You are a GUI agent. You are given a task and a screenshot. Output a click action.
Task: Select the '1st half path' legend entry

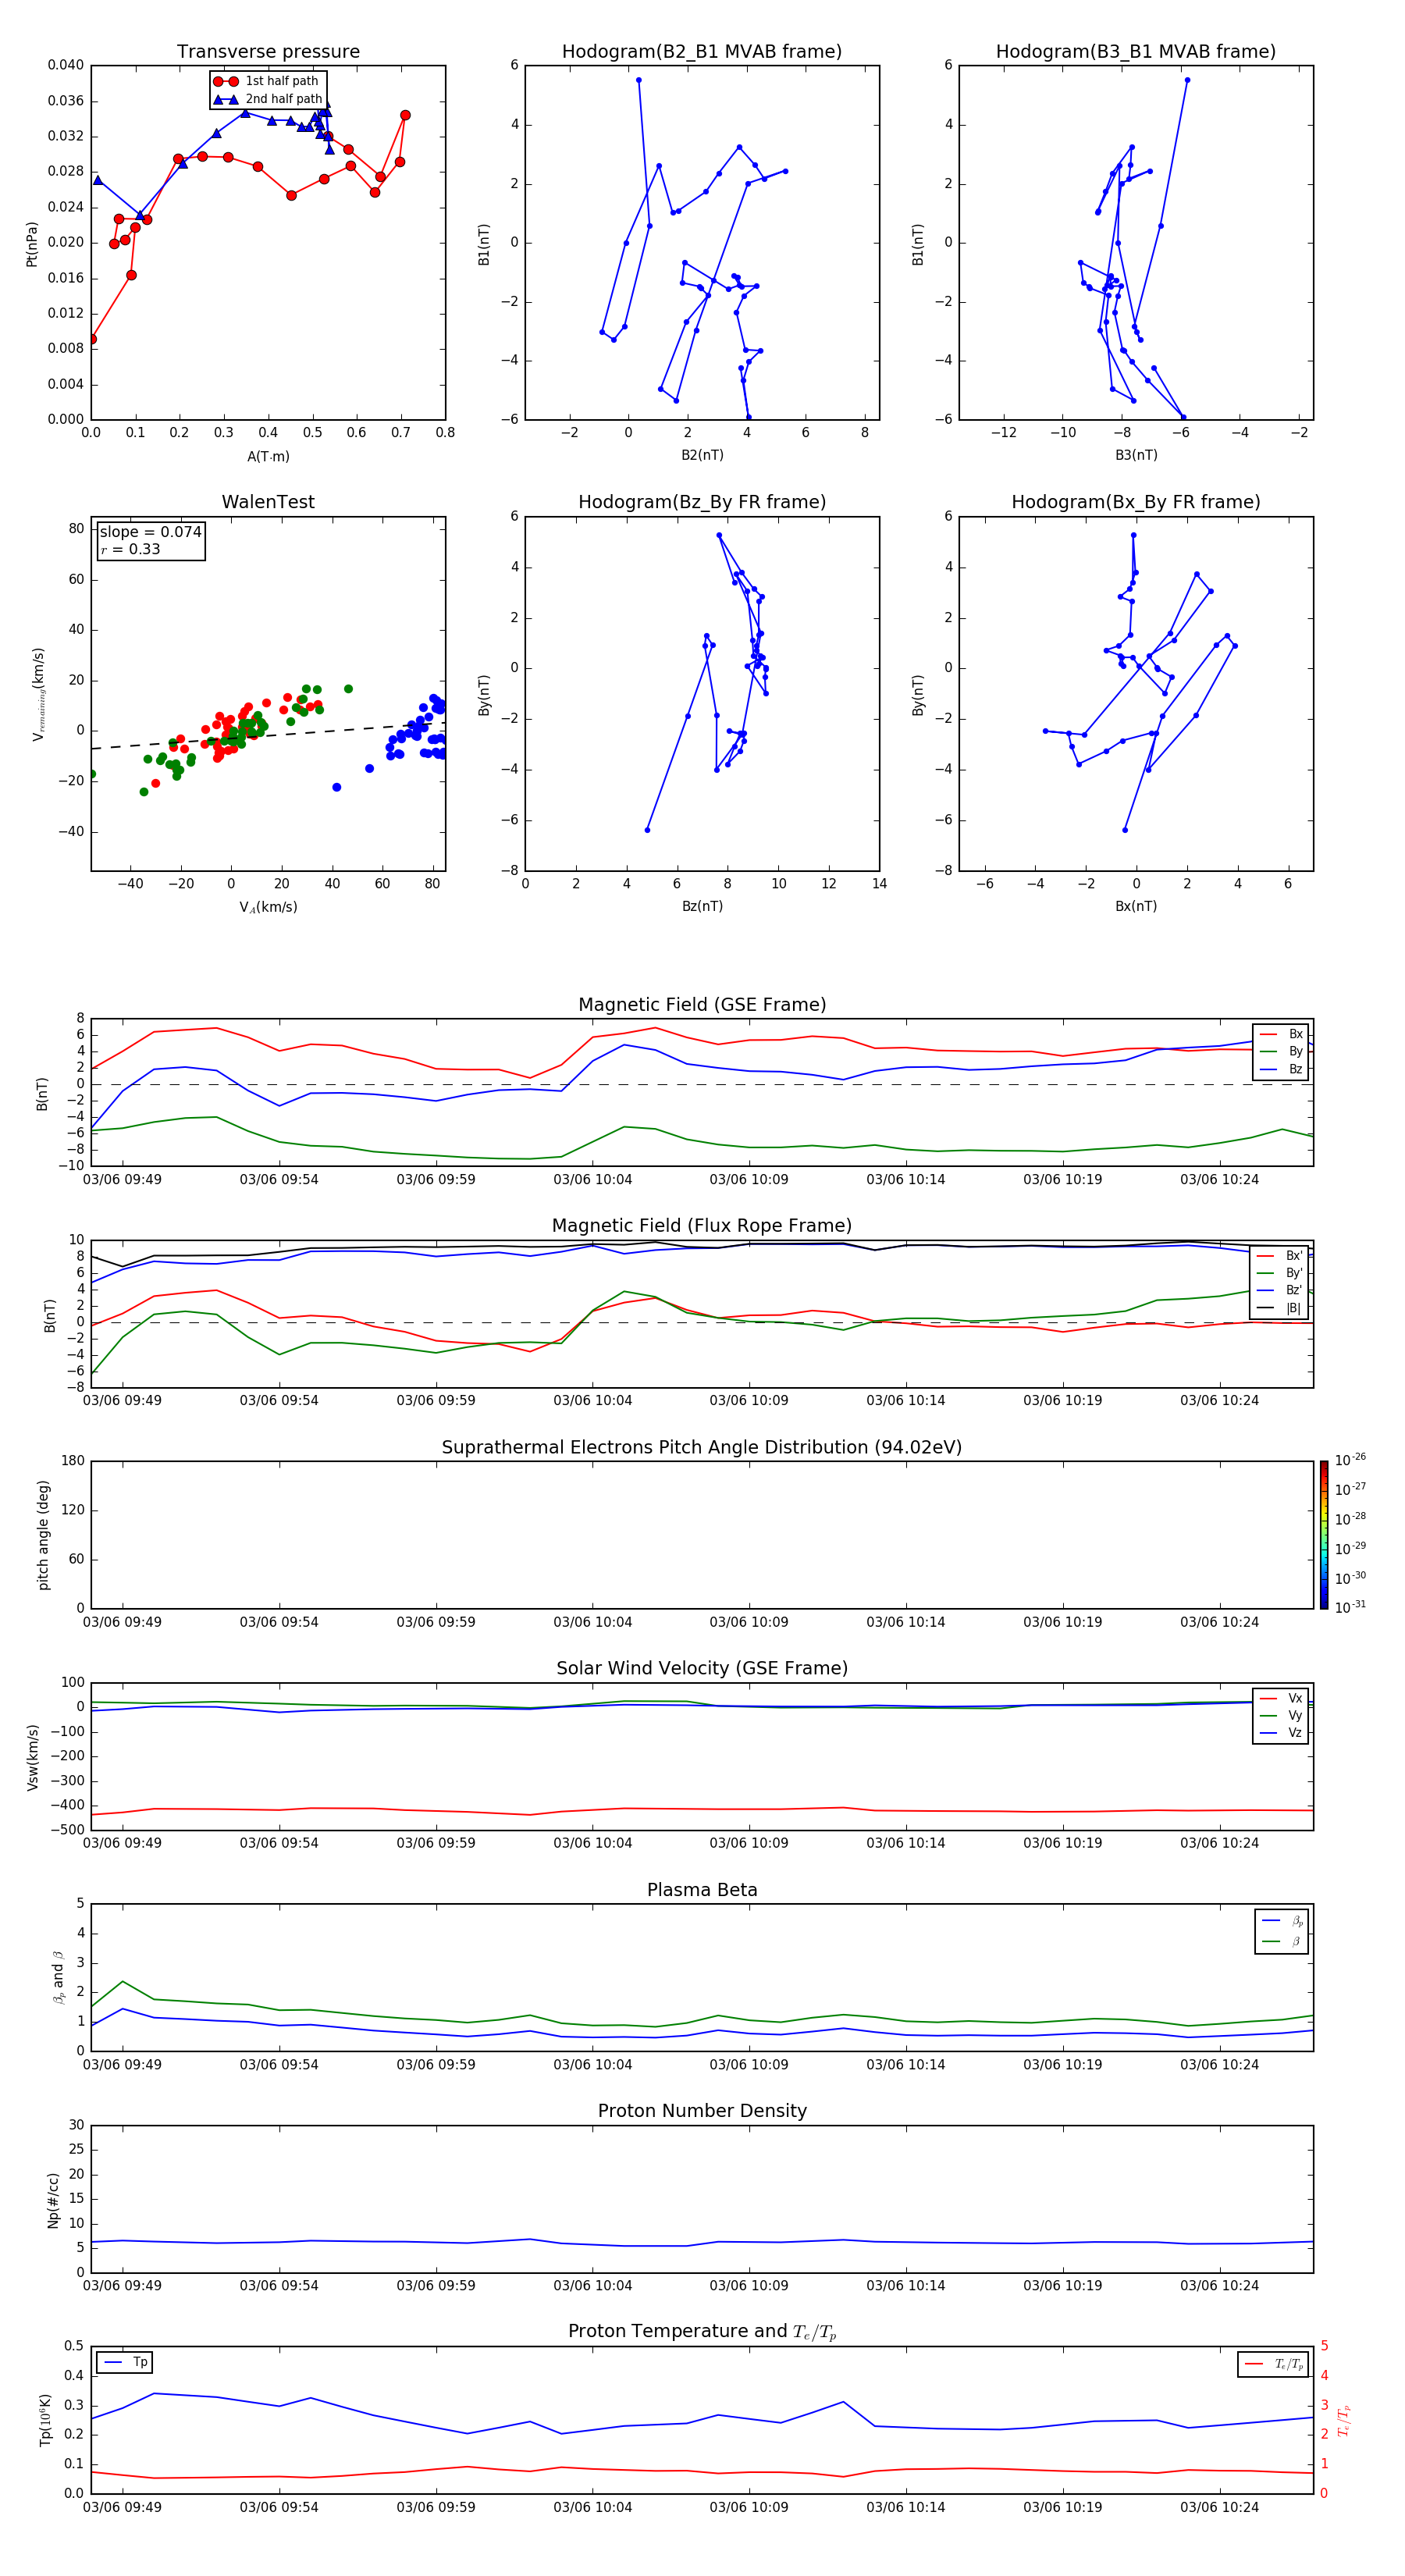[266, 81]
